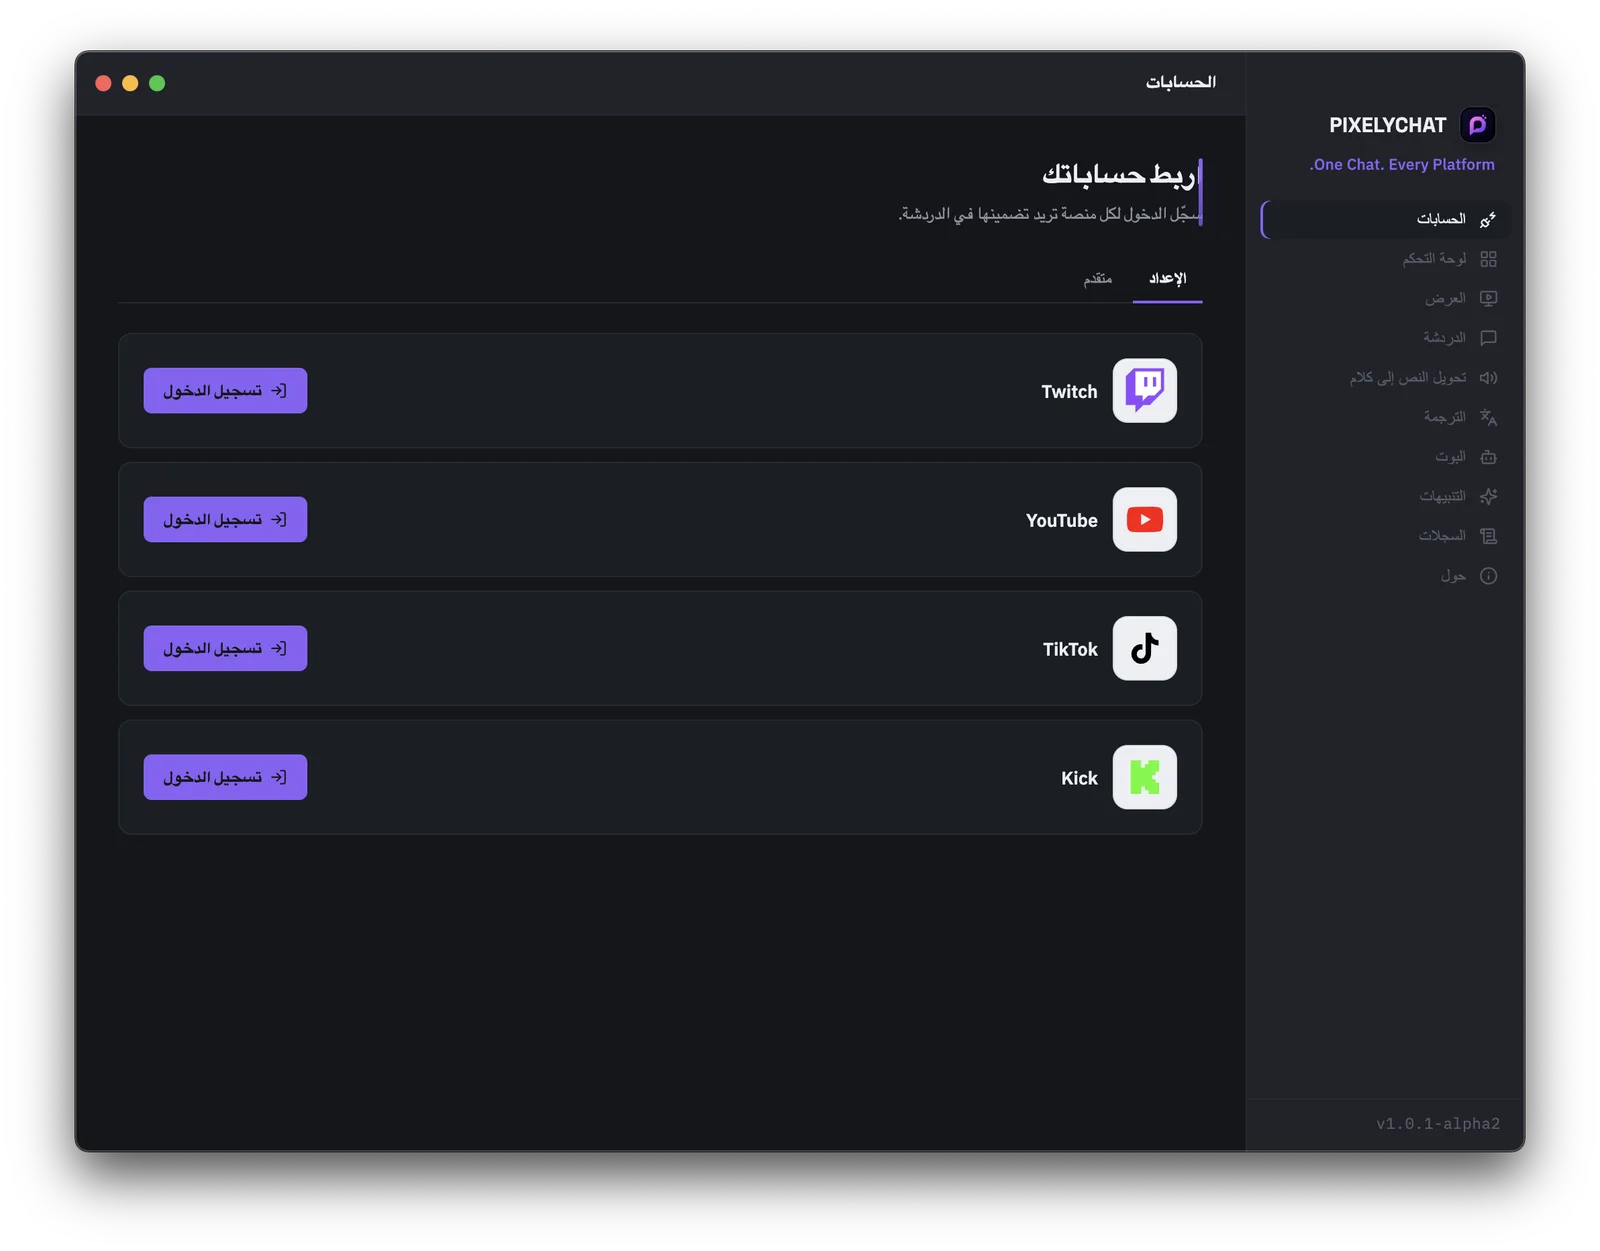Click the PixelyChat logo icon
This screenshot has width=1600, height=1251.
point(1477,125)
